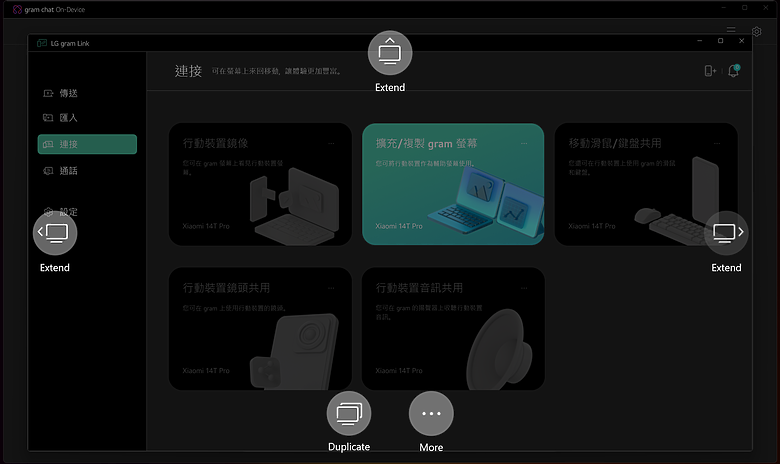Open options menu on 行動裝置鏡像 card
Image resolution: width=780 pixels, height=464 pixels.
point(331,144)
